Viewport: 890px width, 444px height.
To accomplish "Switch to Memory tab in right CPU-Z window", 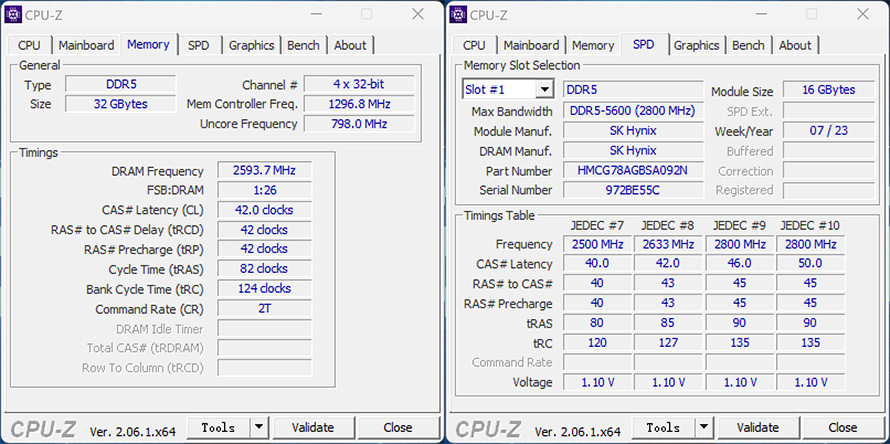I will (x=593, y=45).
